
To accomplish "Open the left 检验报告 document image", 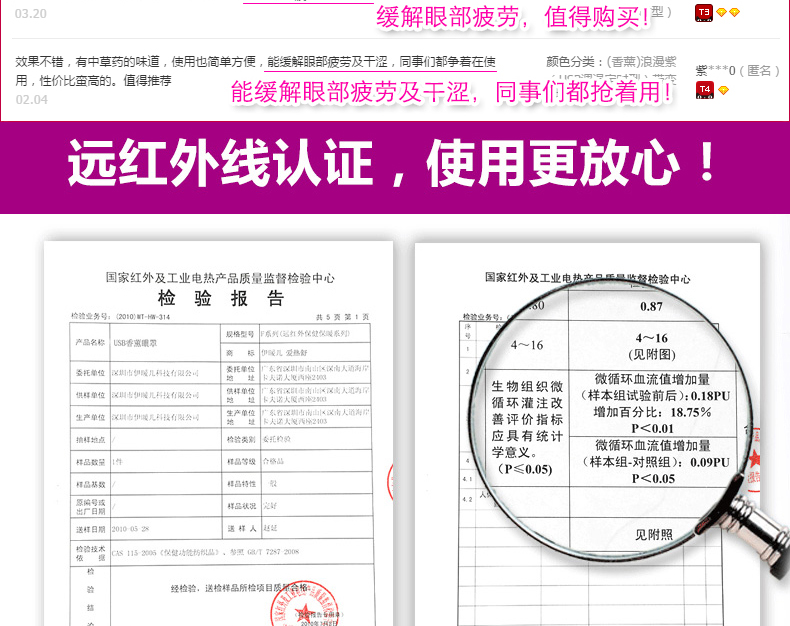I will tap(219, 433).
